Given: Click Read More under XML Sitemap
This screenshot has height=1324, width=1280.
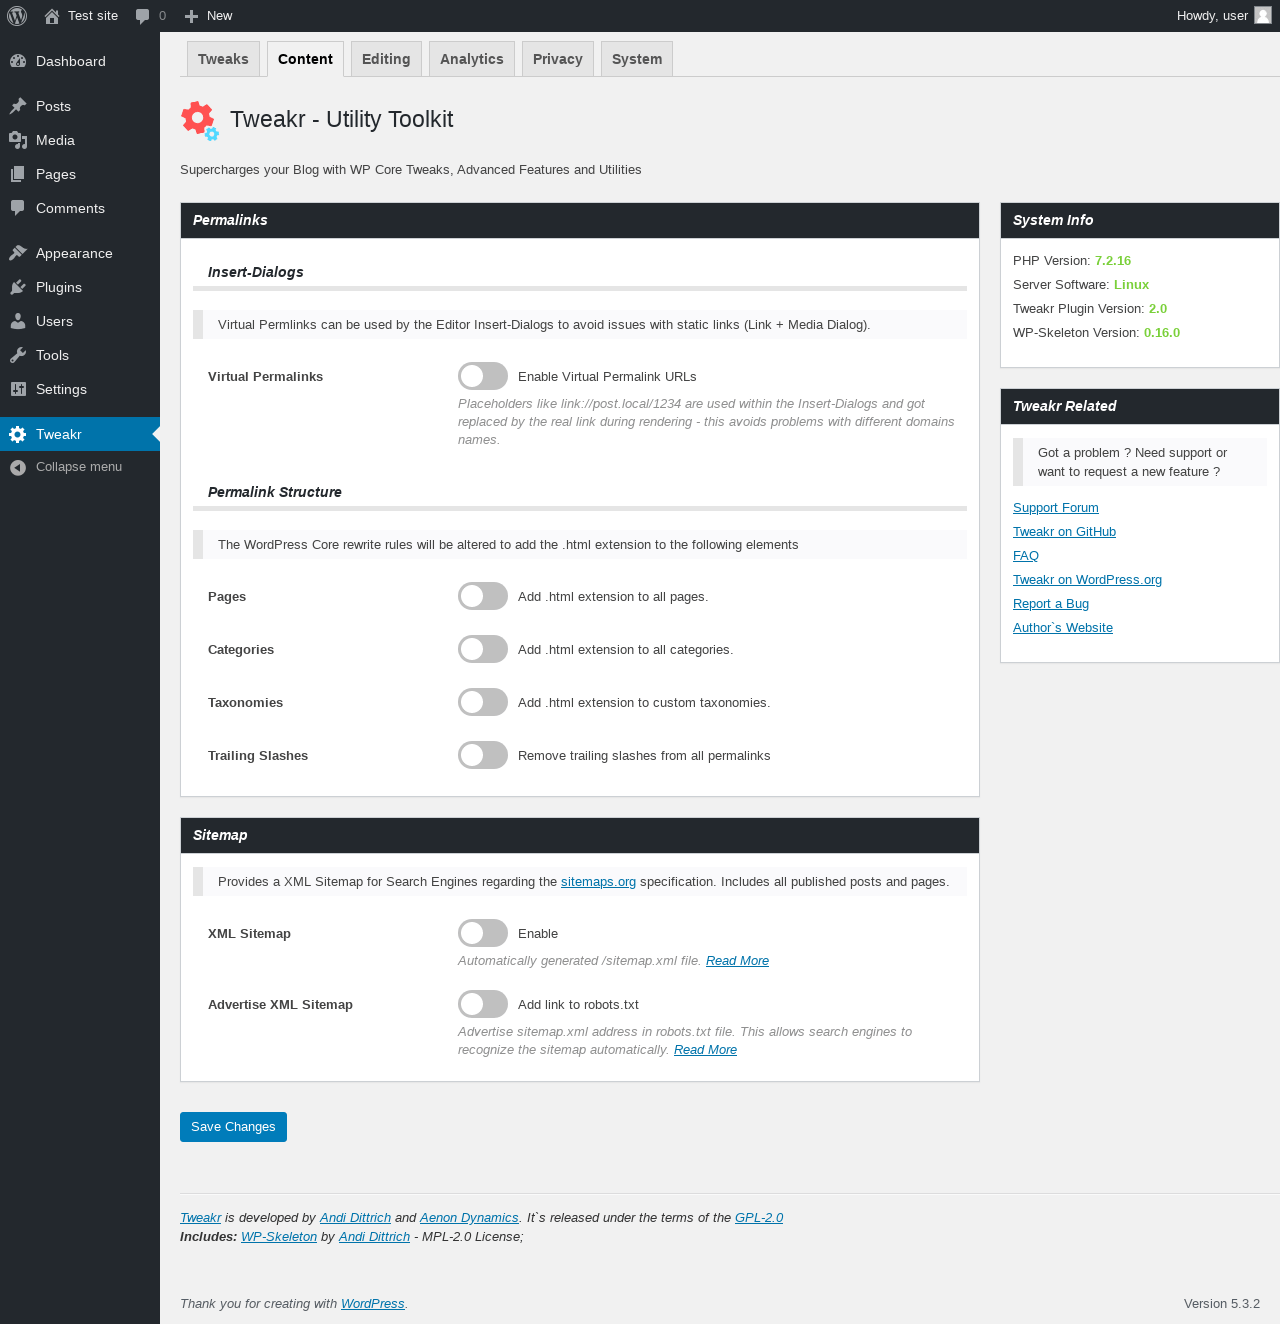Looking at the screenshot, I should coord(737,961).
